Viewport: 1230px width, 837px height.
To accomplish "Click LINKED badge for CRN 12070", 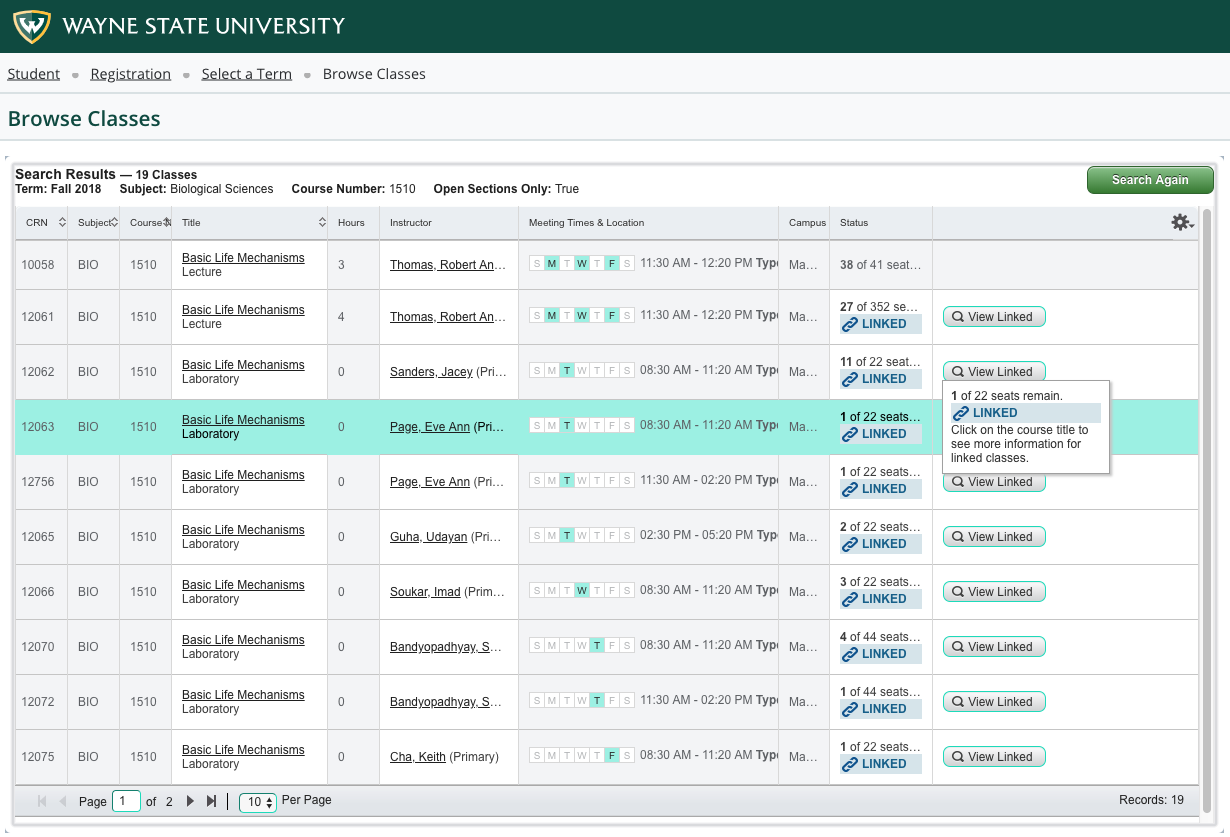I will point(881,654).
